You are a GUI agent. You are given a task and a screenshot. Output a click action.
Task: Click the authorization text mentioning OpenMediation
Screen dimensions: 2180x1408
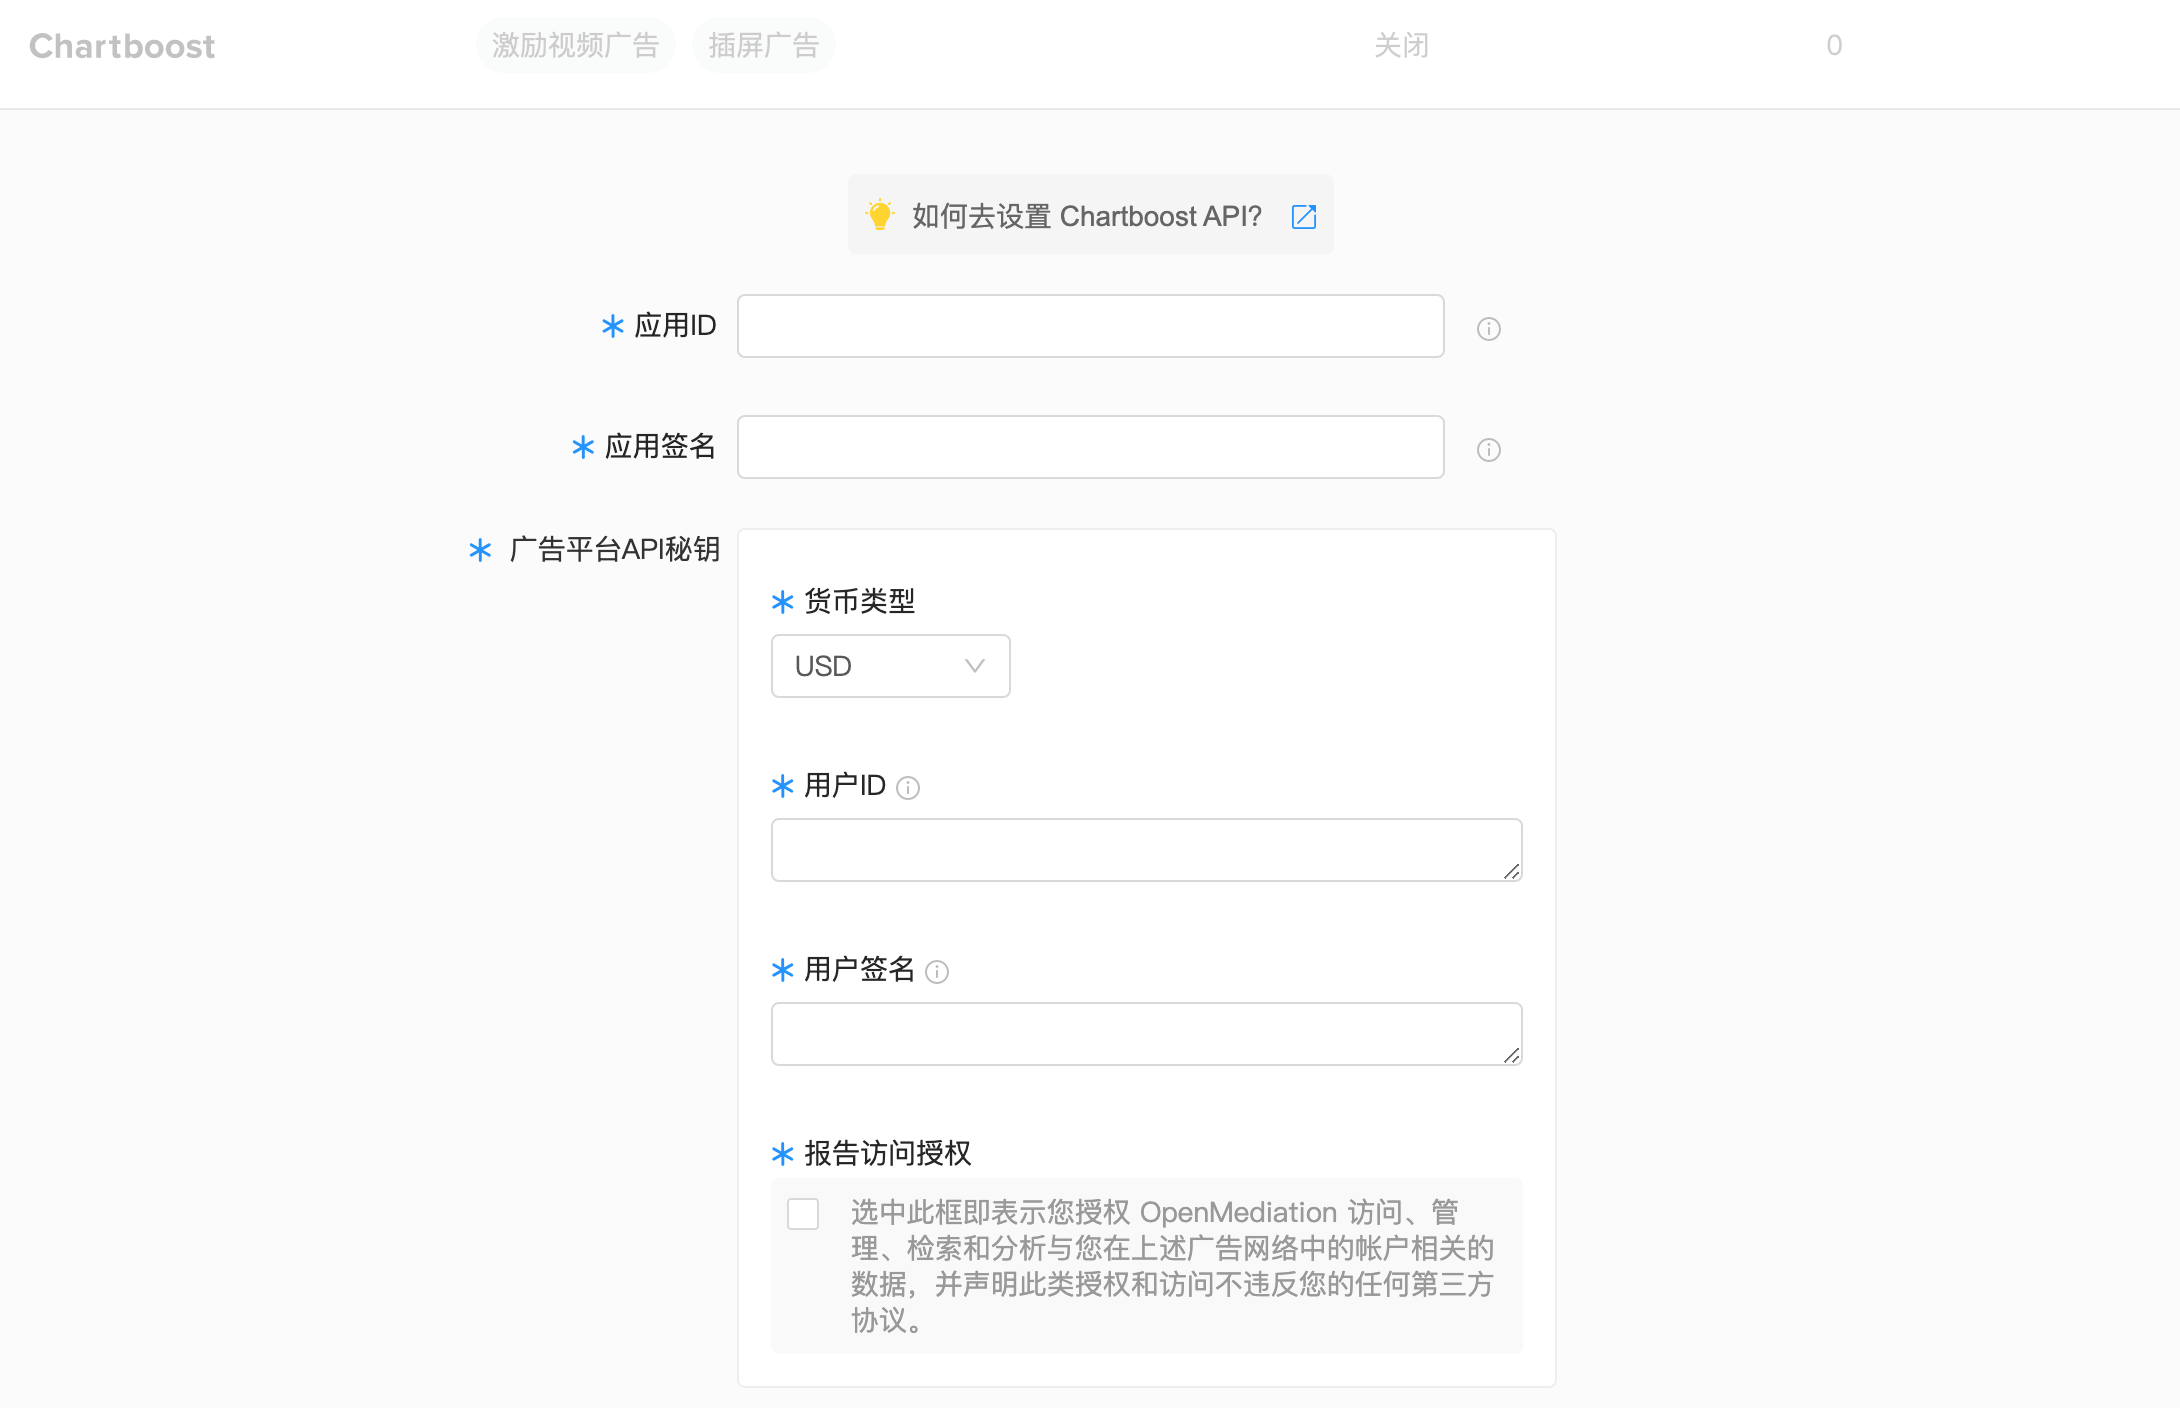[x=1173, y=1266]
